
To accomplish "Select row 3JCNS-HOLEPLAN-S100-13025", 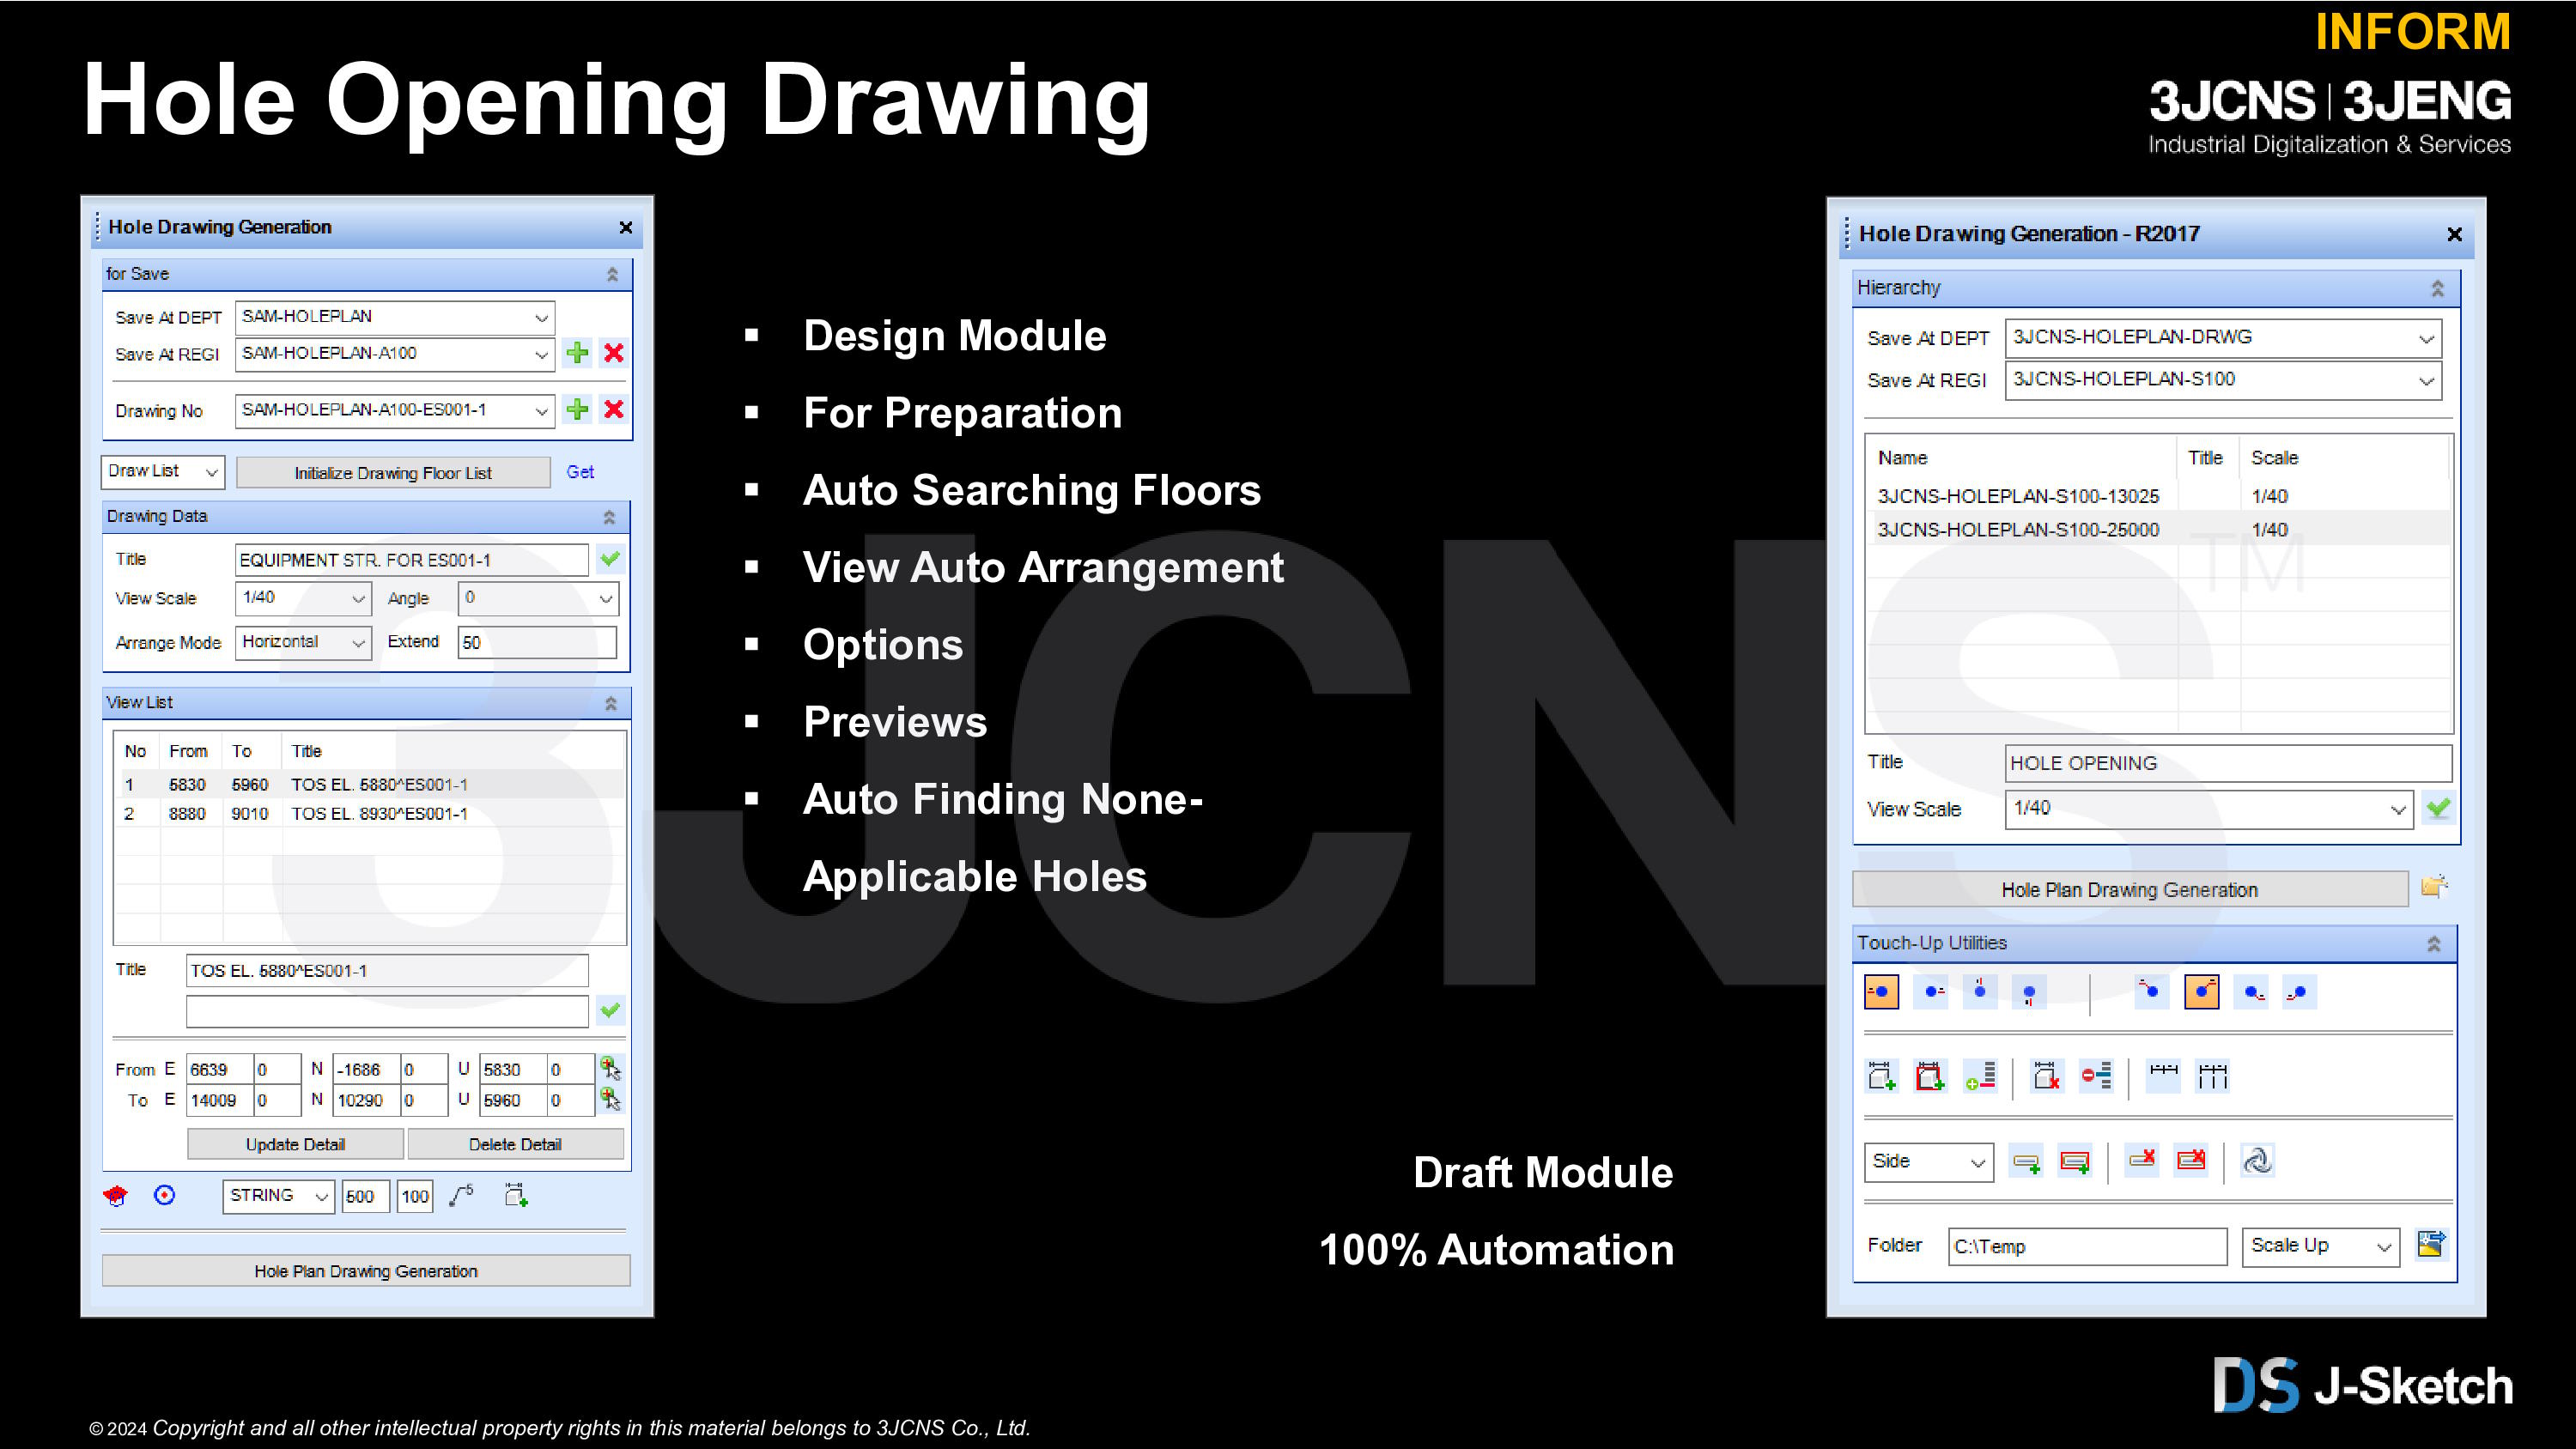I will click(x=2158, y=496).
